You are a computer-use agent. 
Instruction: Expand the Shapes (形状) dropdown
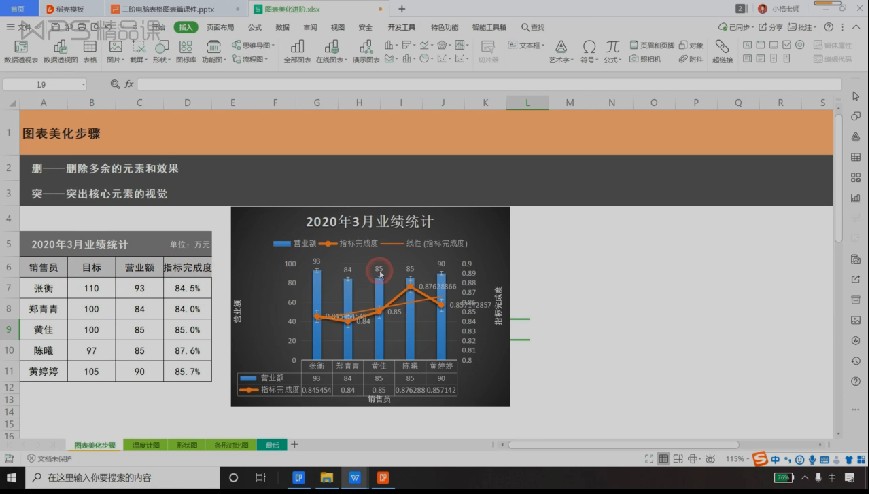coord(161,52)
